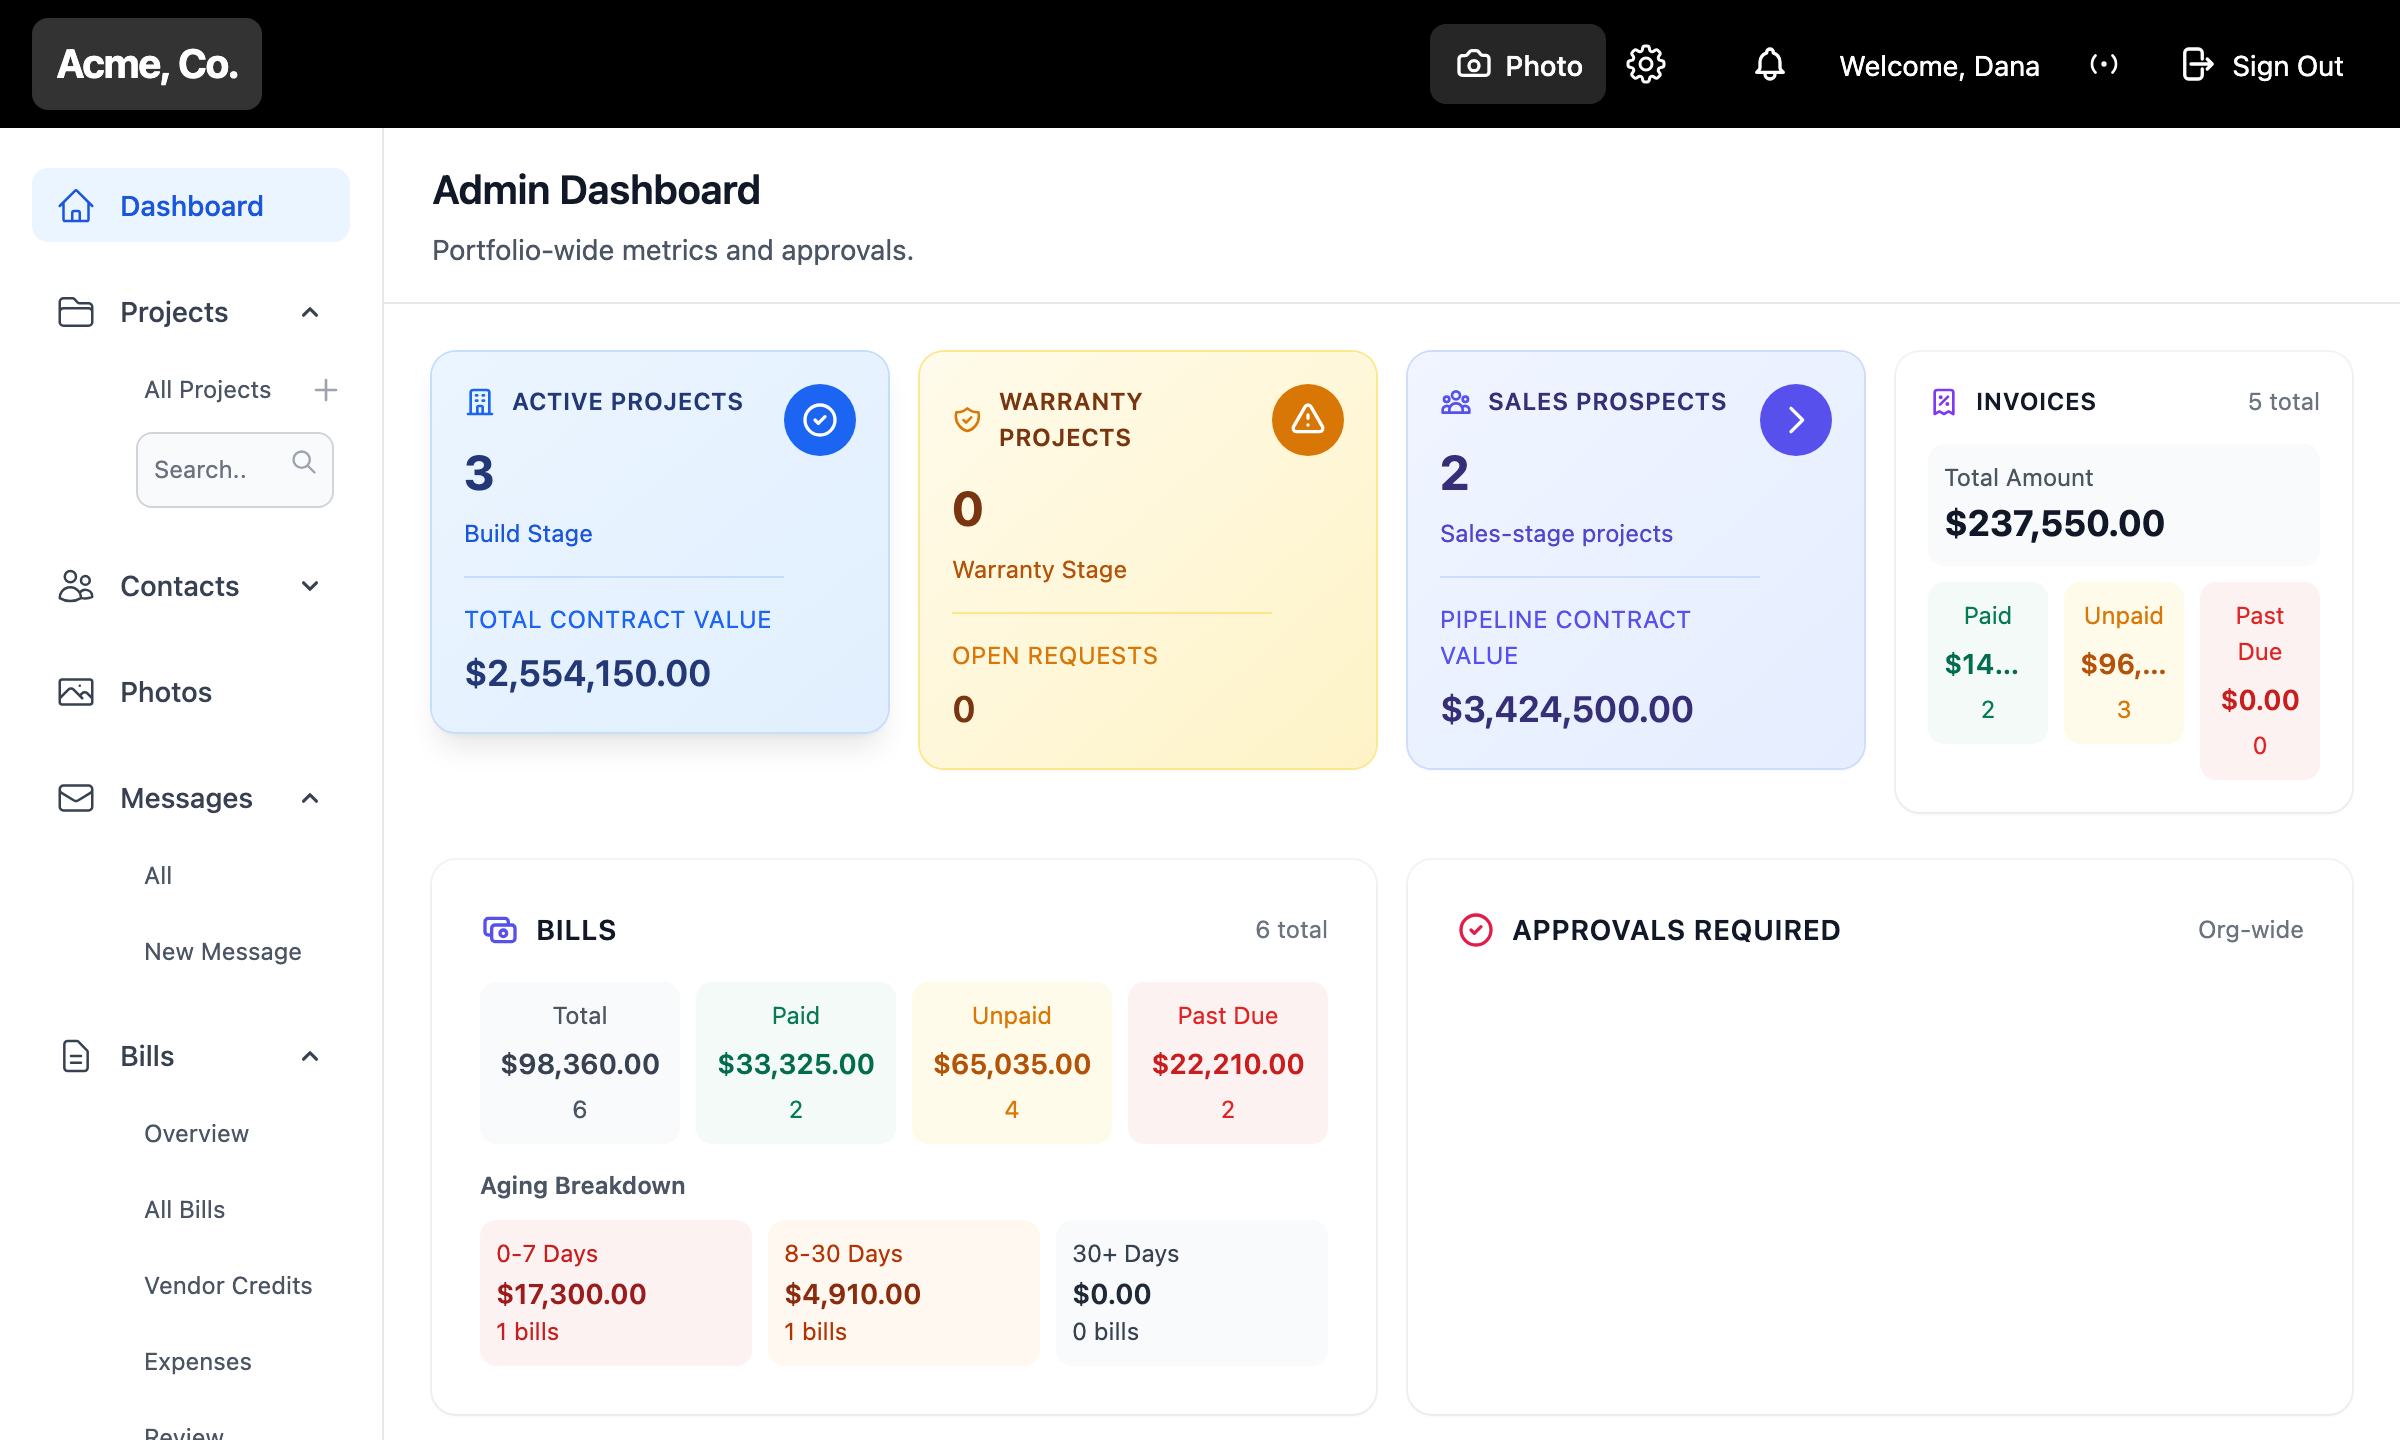Click the Sales Prospects people icon

coord(1456,402)
